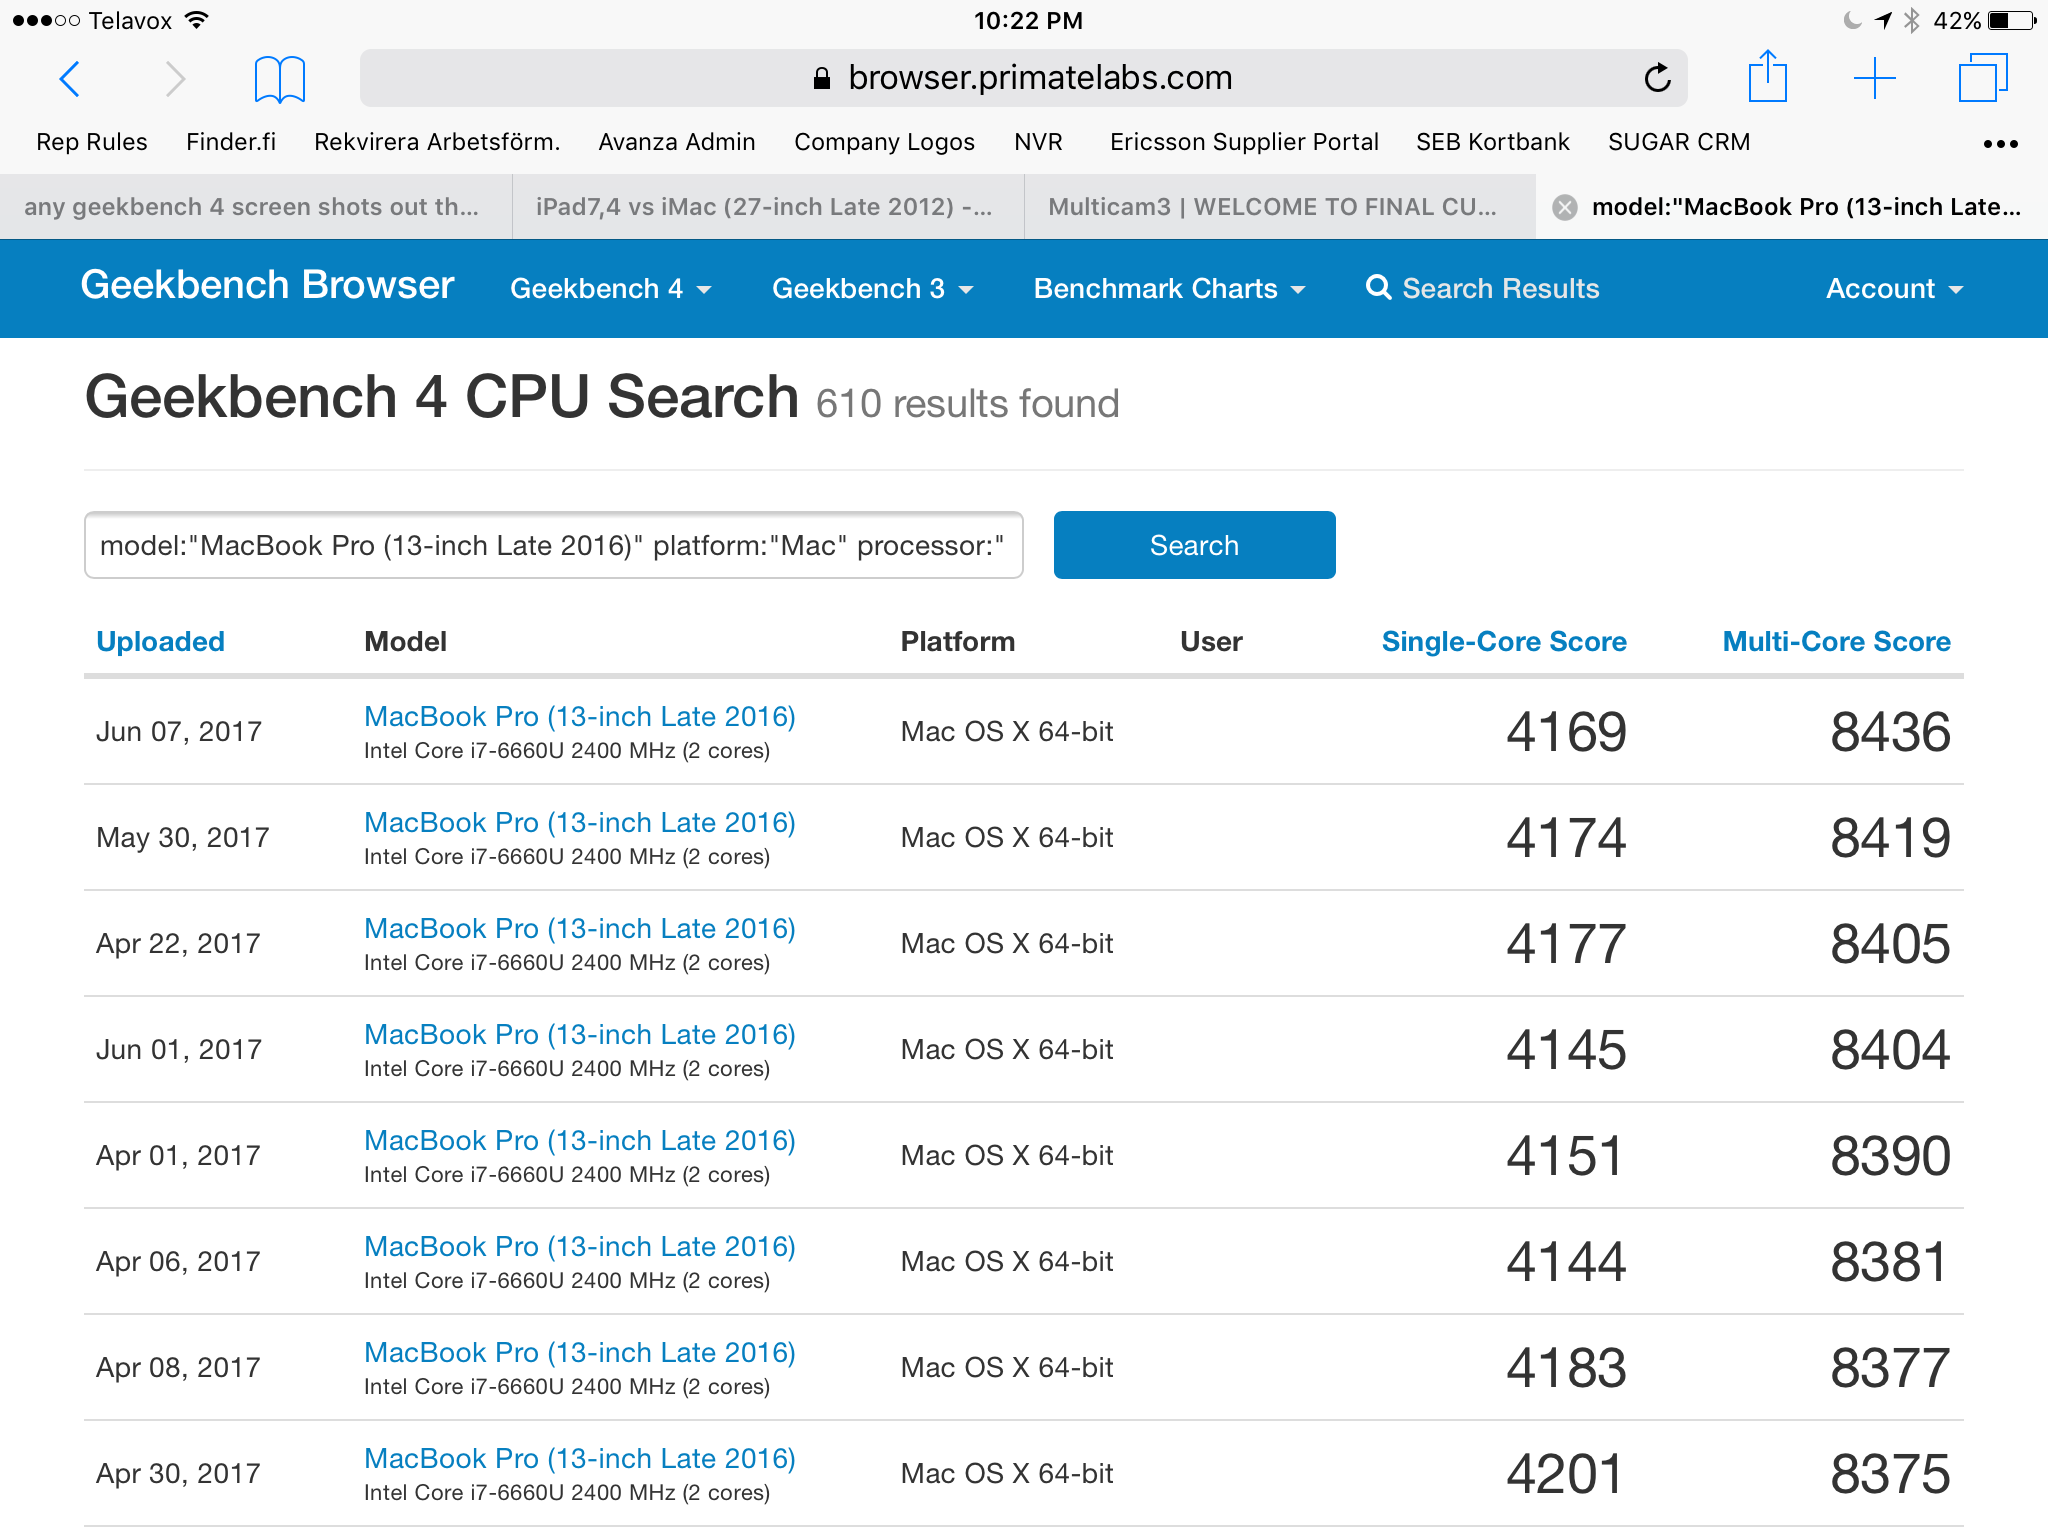Expand the Geekbench 4 dropdown menu
This screenshot has height=1536, width=2048.
(610, 289)
